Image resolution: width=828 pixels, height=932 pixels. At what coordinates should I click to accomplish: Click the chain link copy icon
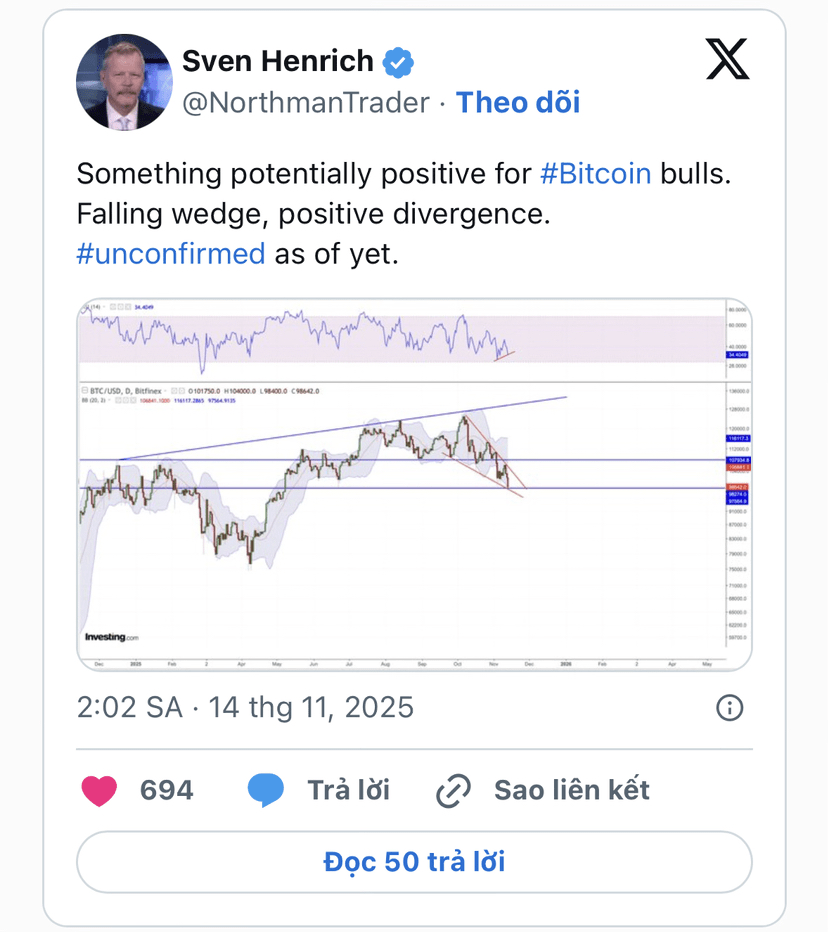tap(454, 791)
